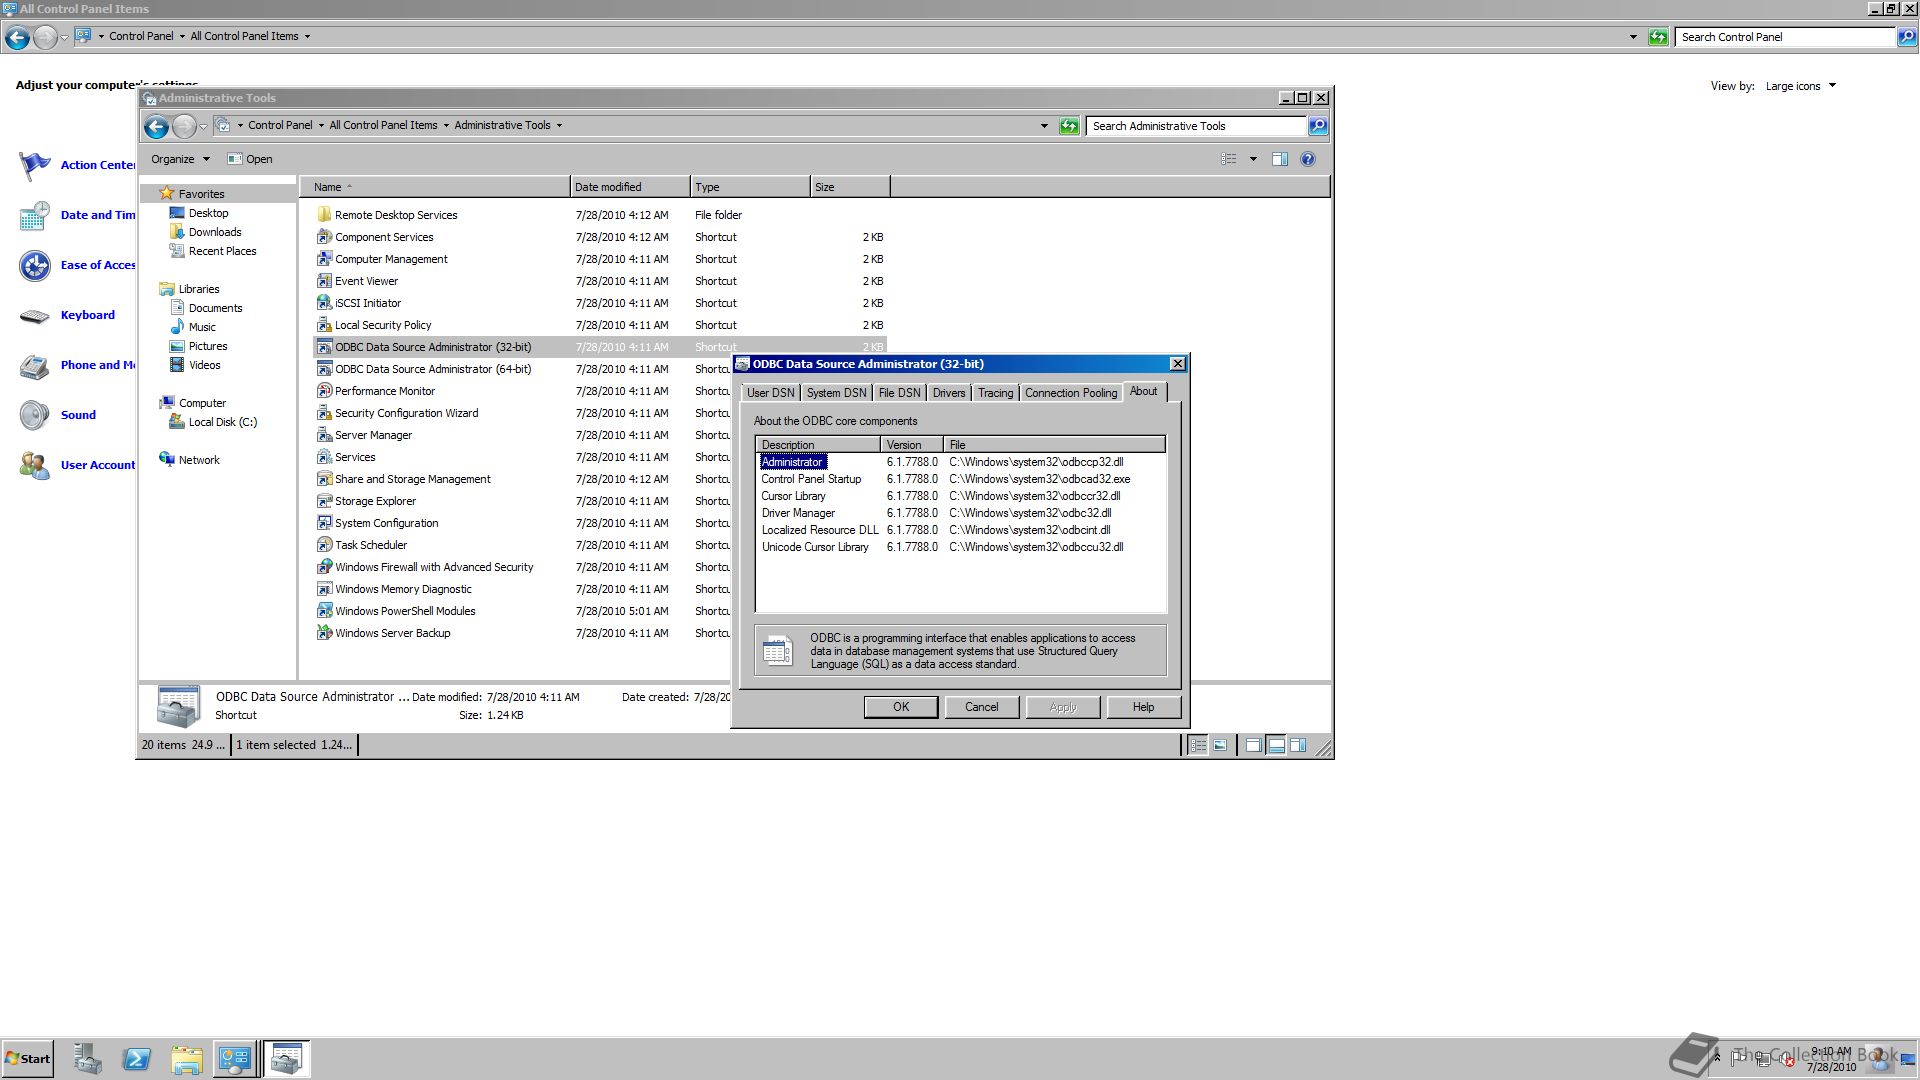1920x1080 pixels.
Task: Sort by the Date modified column header
Action: coord(630,187)
